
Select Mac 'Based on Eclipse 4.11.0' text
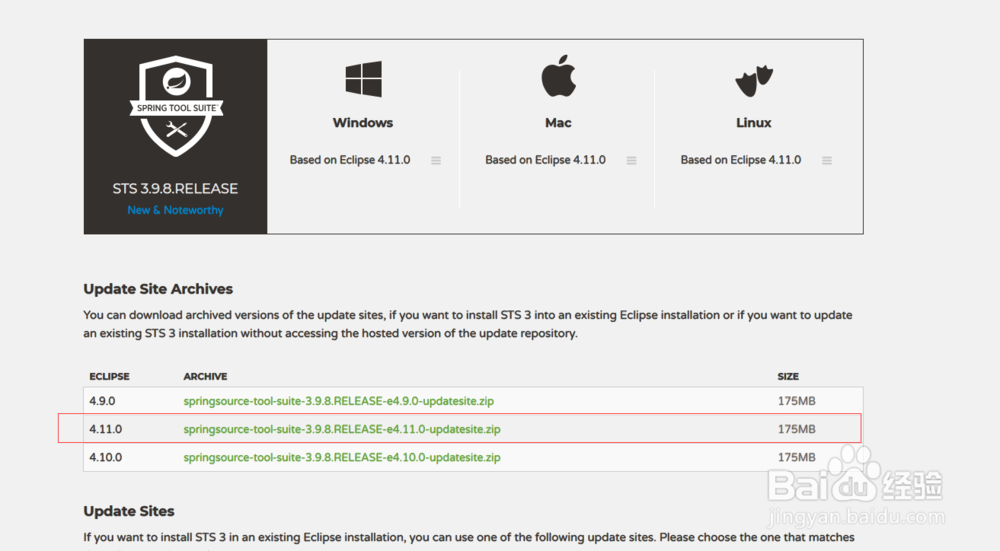point(545,160)
